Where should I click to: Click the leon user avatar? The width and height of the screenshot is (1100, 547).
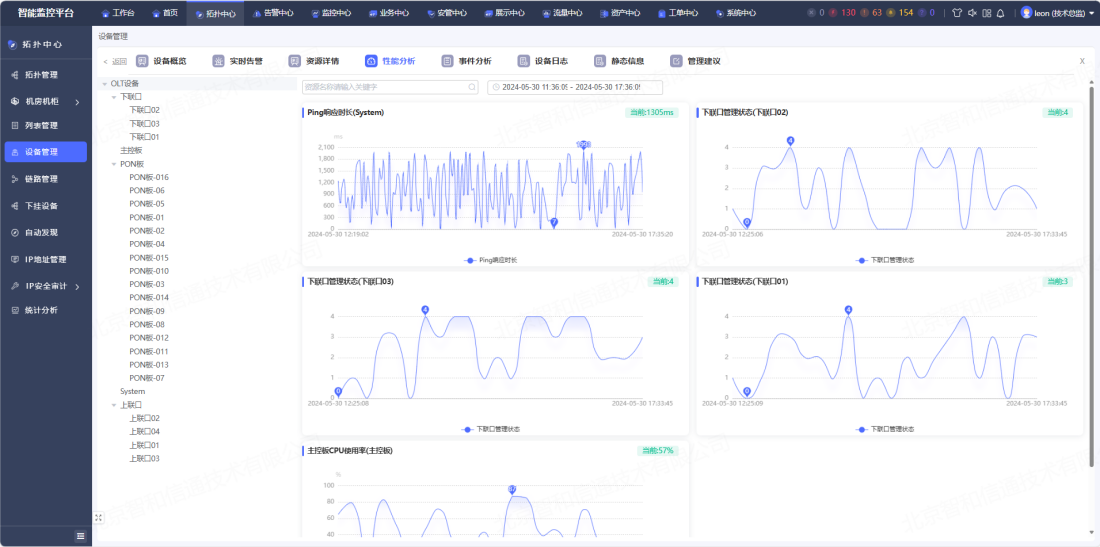1026,13
